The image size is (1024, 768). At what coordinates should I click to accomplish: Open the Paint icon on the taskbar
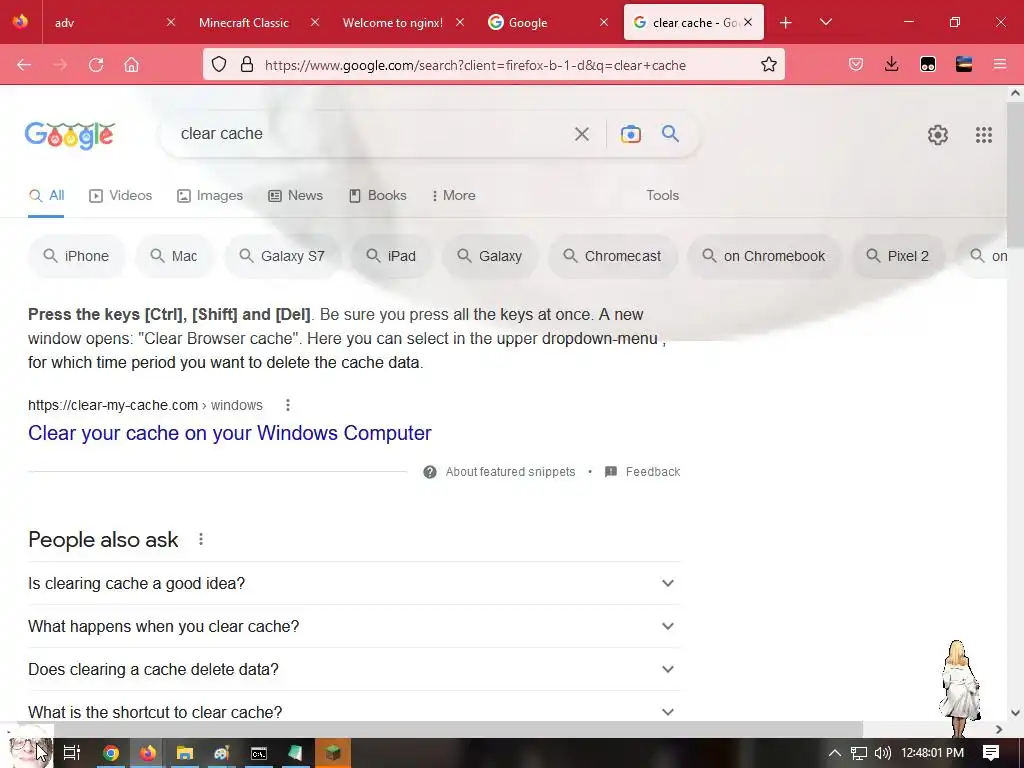(222, 753)
